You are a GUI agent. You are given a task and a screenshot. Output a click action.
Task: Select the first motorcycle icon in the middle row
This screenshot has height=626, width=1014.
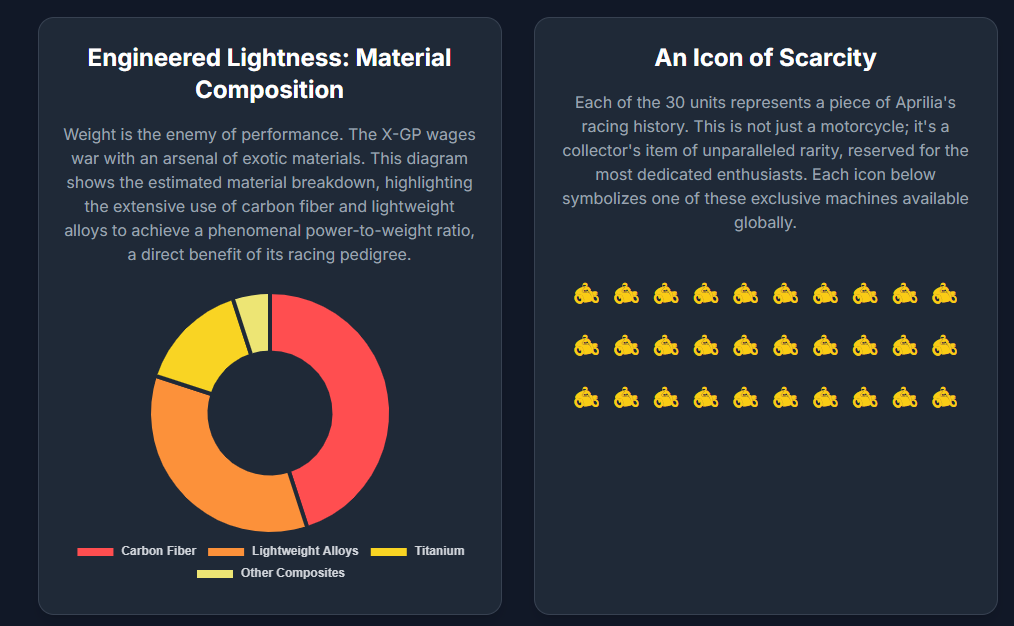point(586,346)
